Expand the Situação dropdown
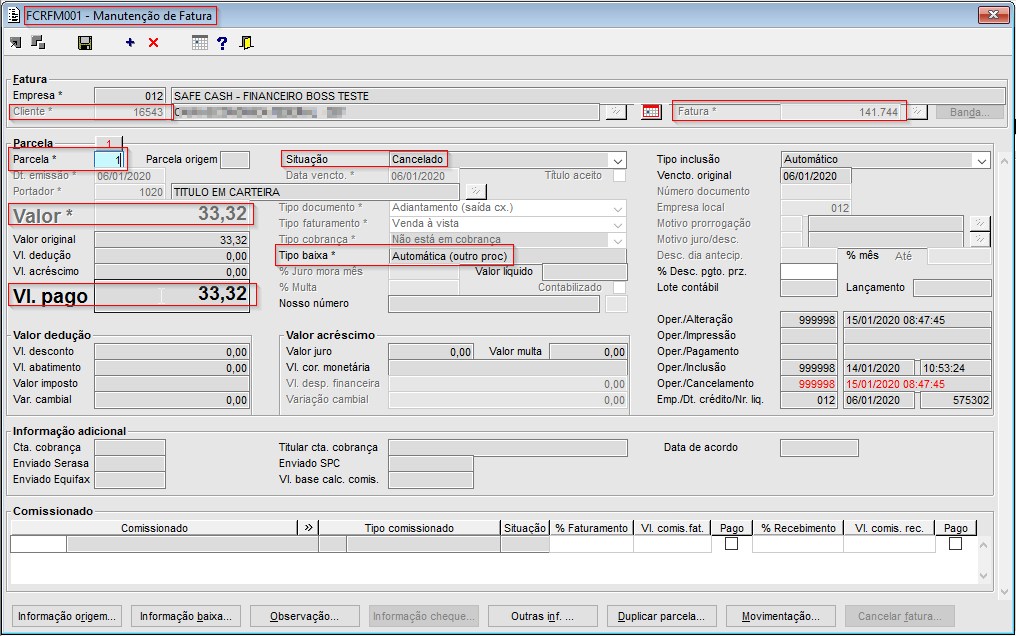Viewport: 1016px width, 636px height. pos(617,160)
